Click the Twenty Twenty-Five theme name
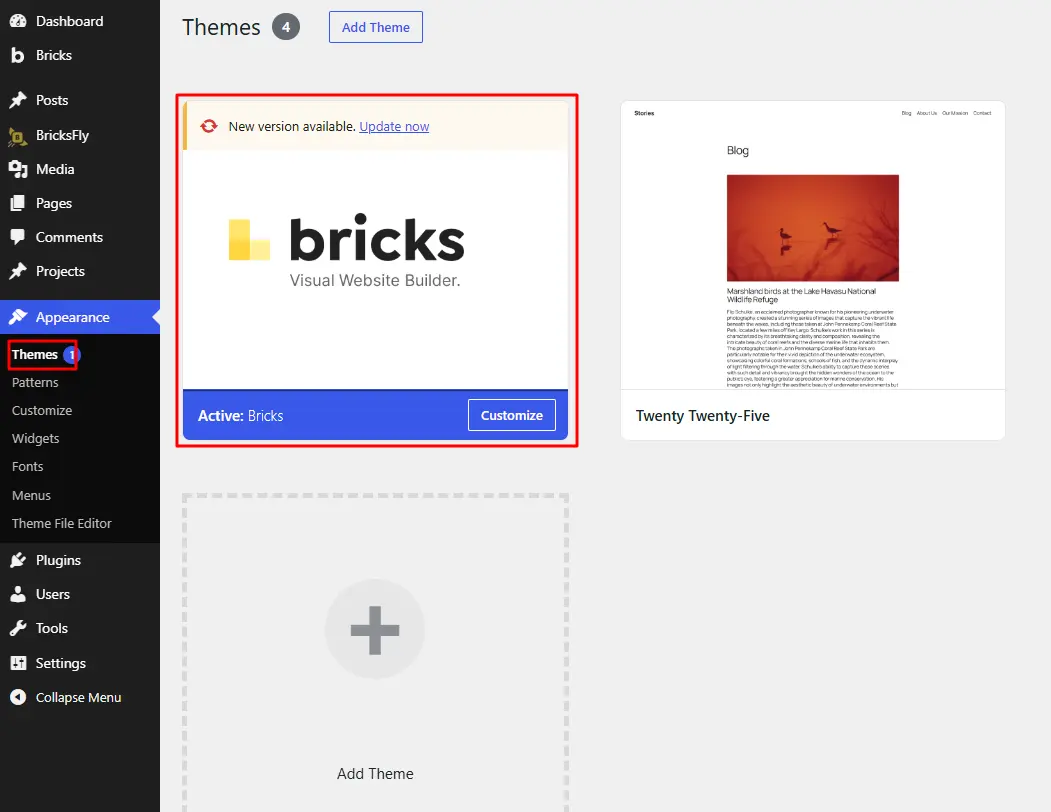This screenshot has width=1051, height=812. (702, 416)
